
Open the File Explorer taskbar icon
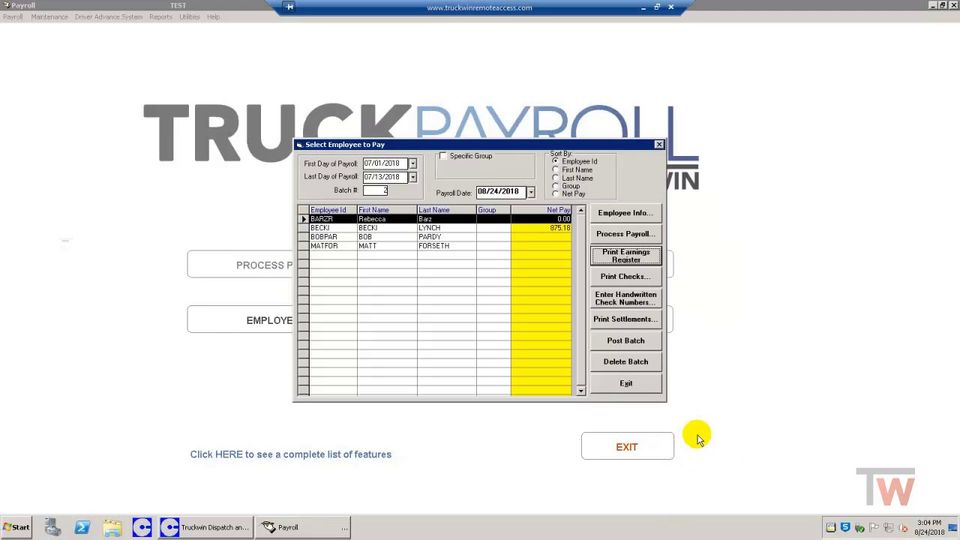(x=113, y=527)
